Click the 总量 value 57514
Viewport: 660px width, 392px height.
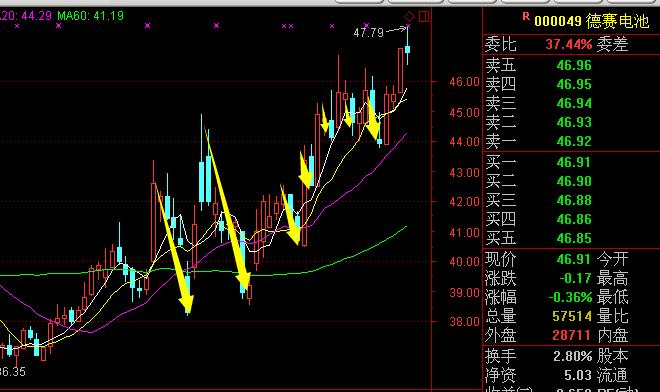point(572,316)
